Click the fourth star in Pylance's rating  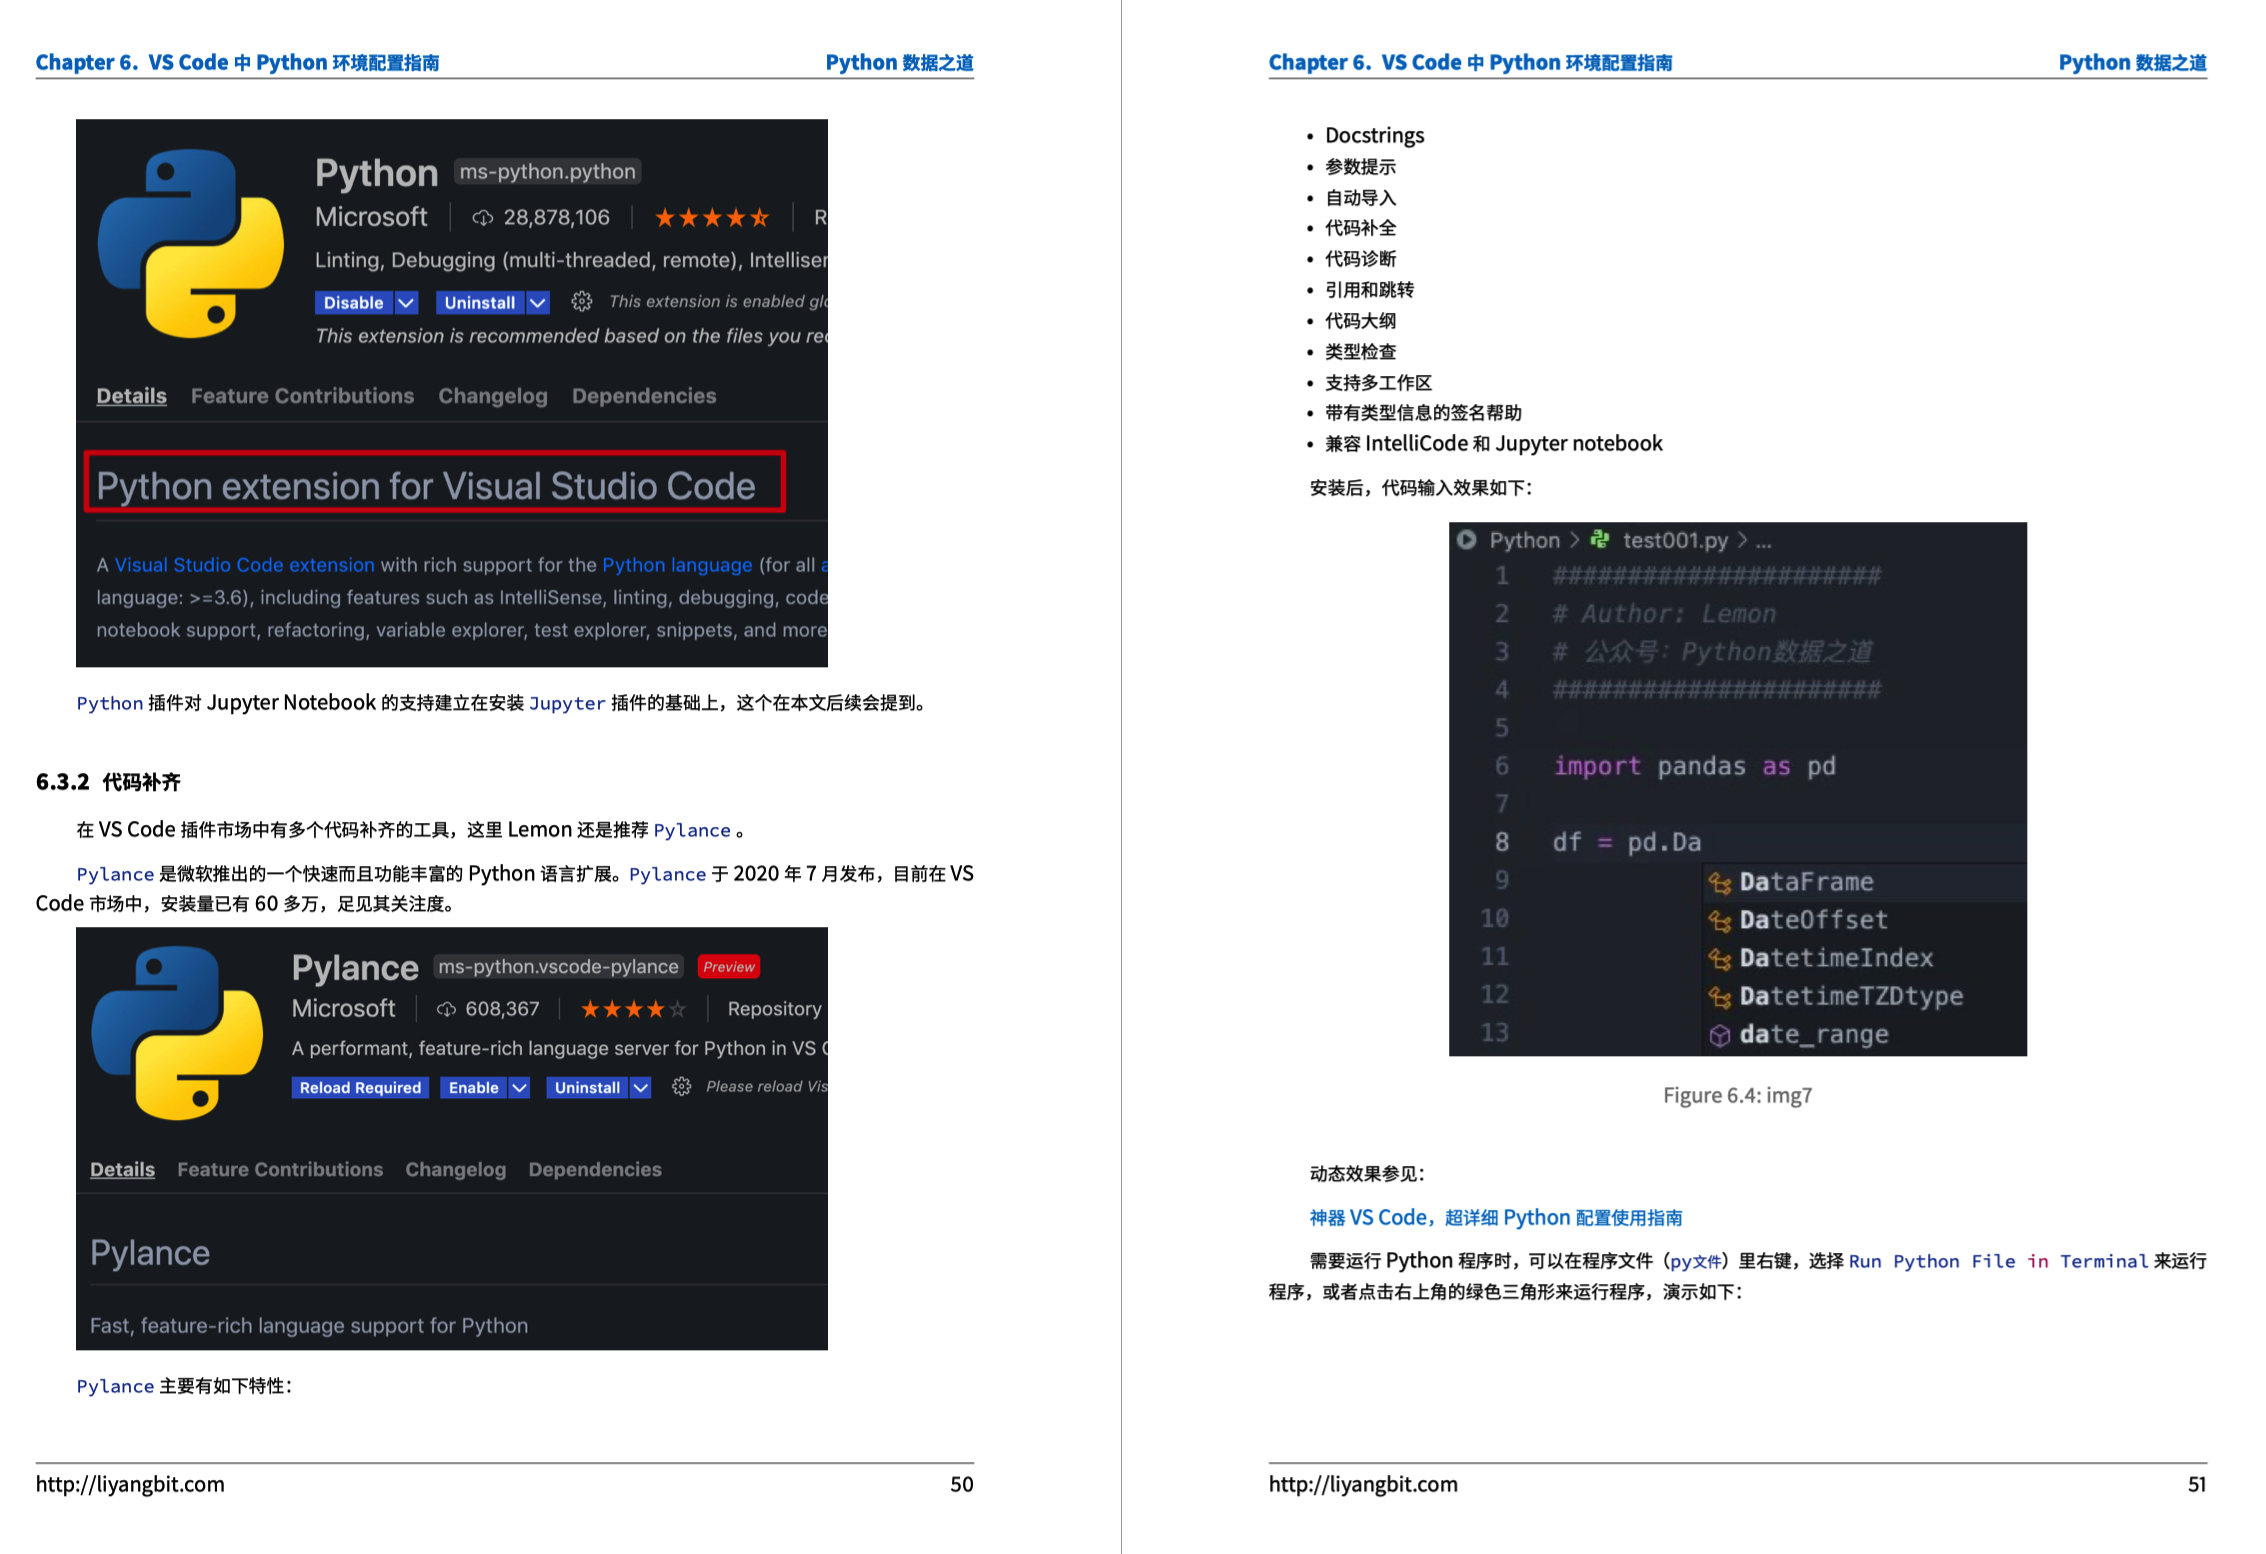655,1009
